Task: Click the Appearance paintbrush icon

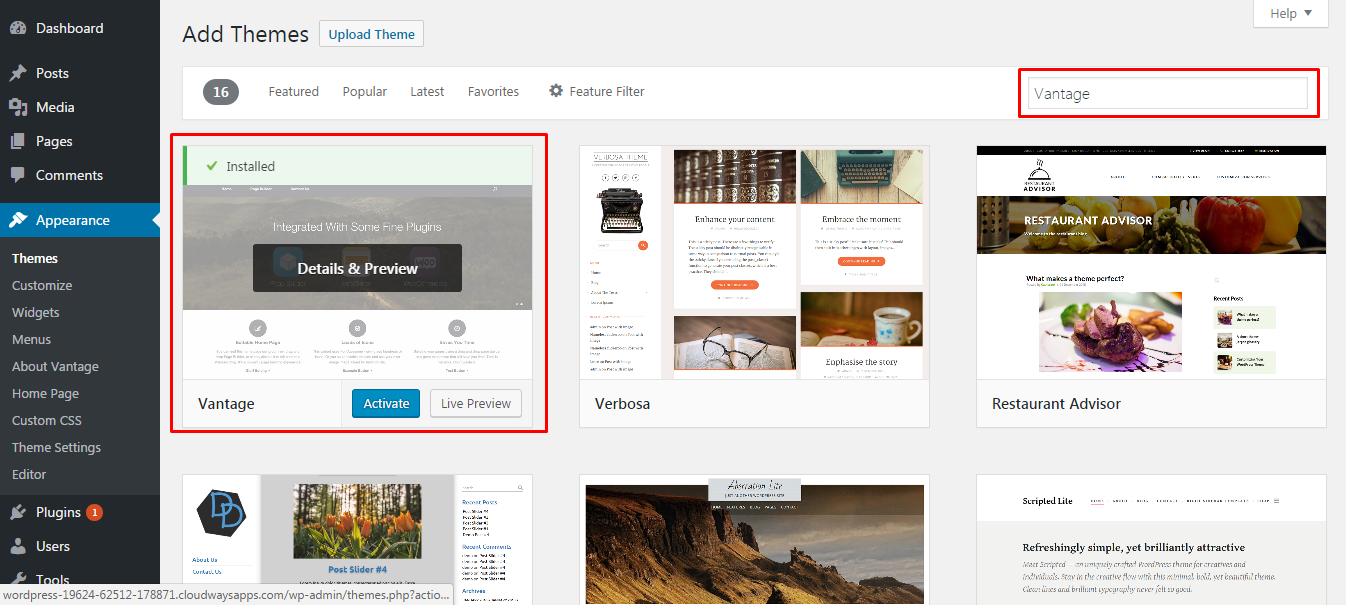Action: pyautogui.click(x=18, y=220)
